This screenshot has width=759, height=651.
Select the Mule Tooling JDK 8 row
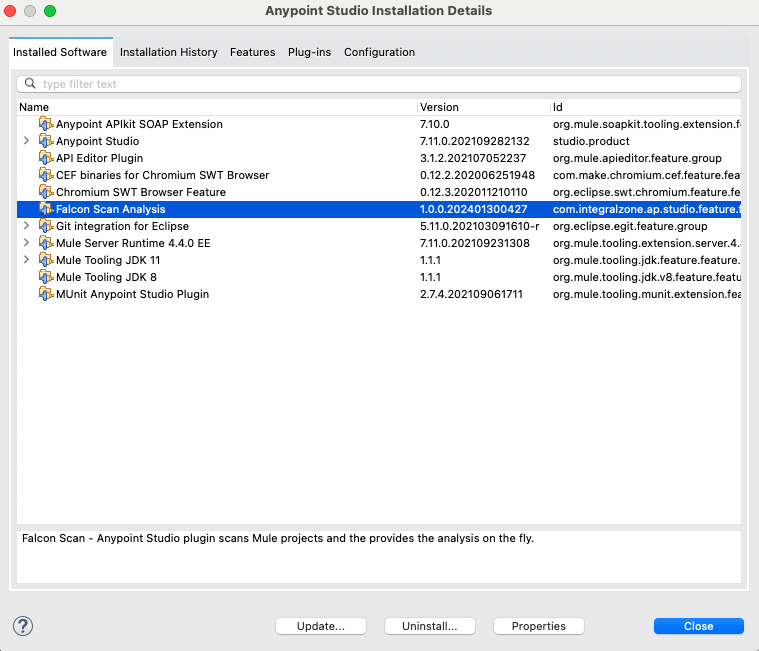(379, 277)
